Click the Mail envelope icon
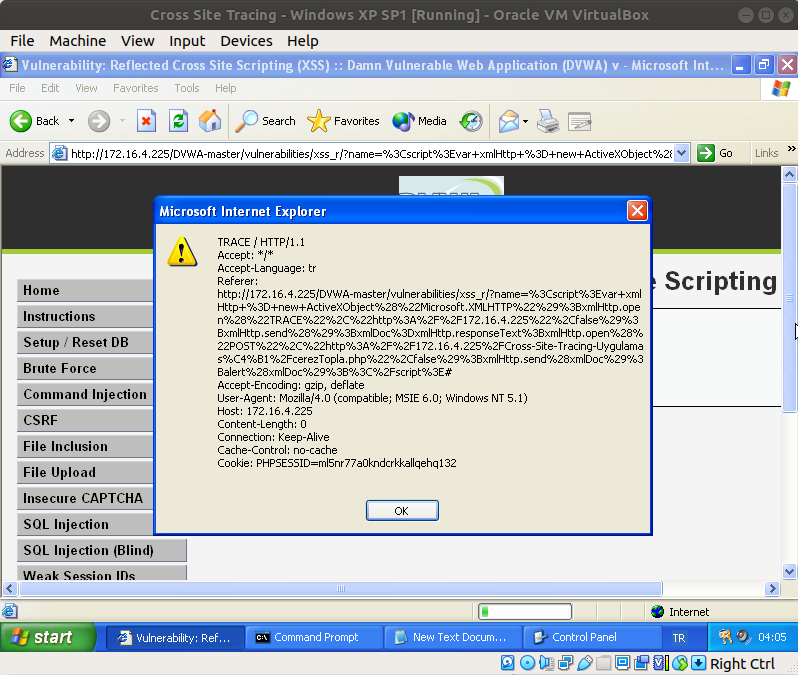The image size is (798, 675). [508, 121]
